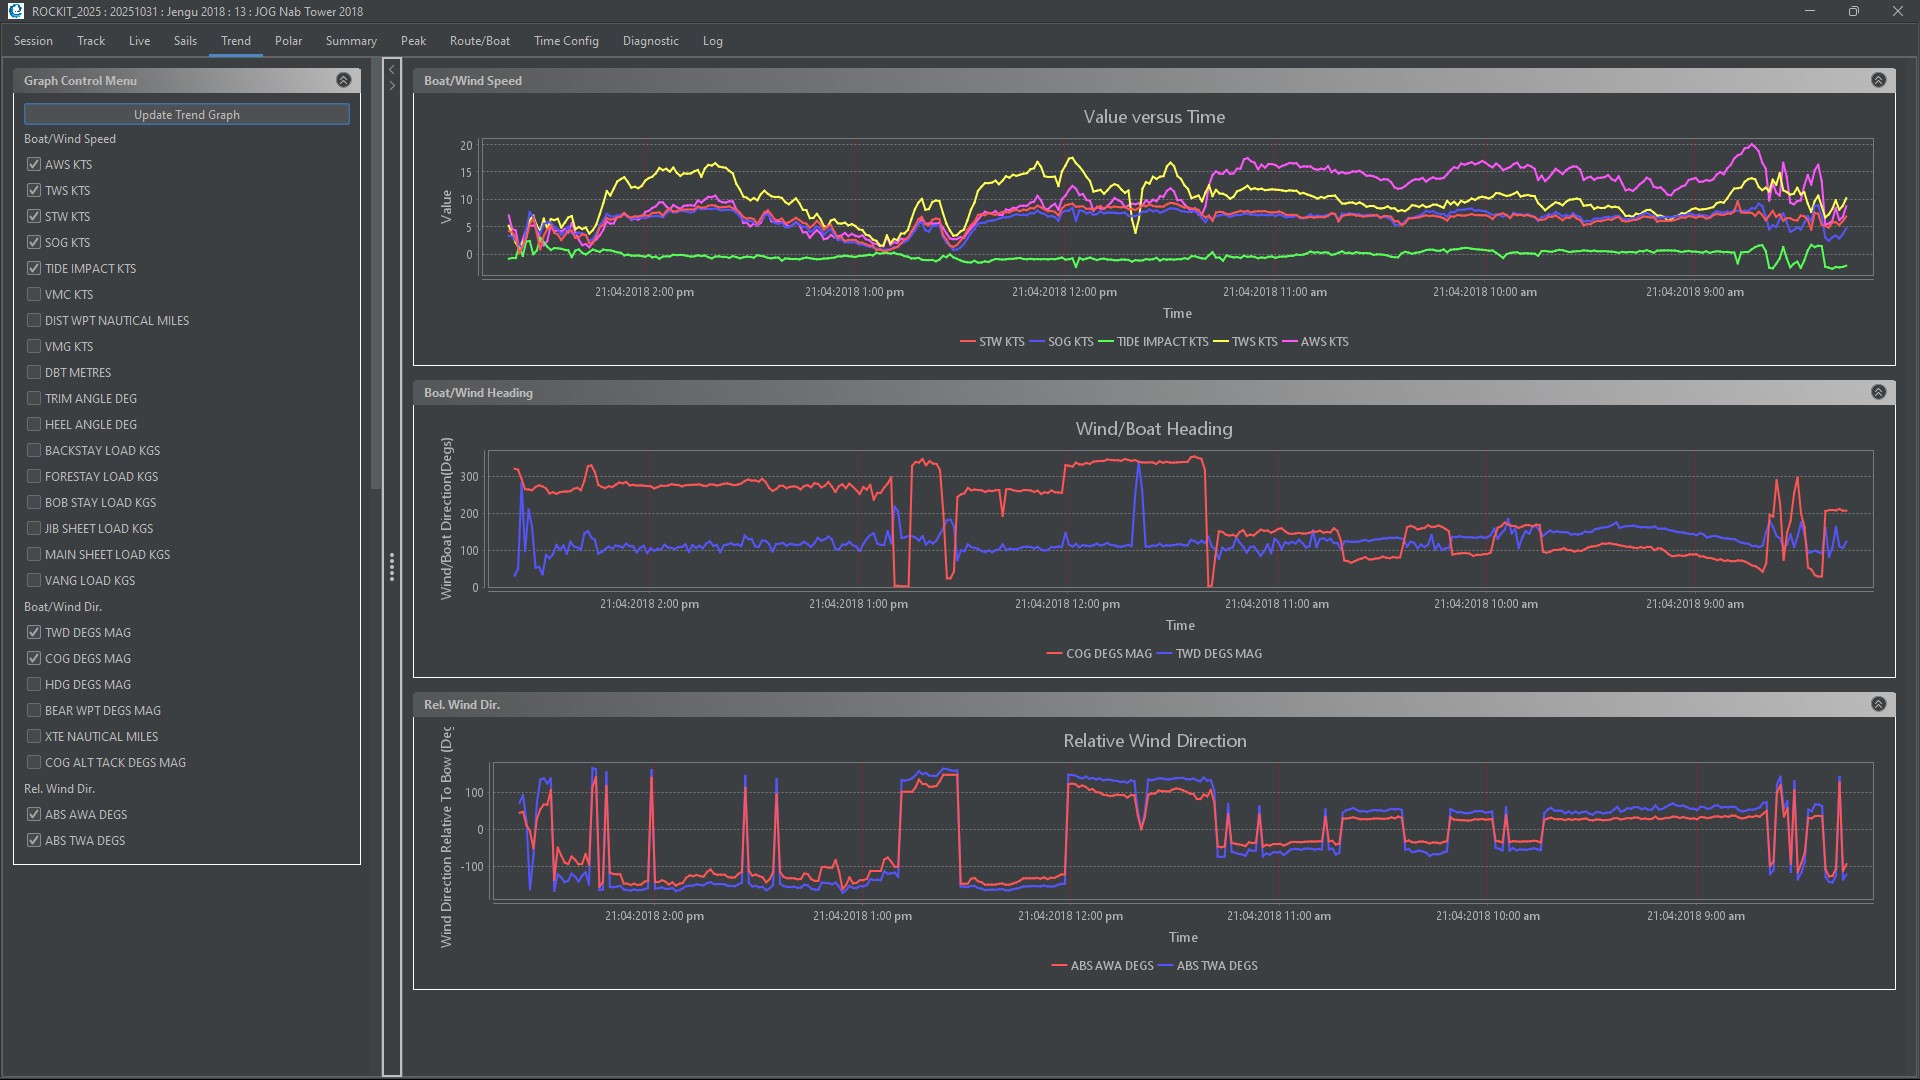Collapse the Boat/Wind Heading graph panel
The height and width of the screenshot is (1080, 1920).
pyautogui.click(x=1878, y=392)
